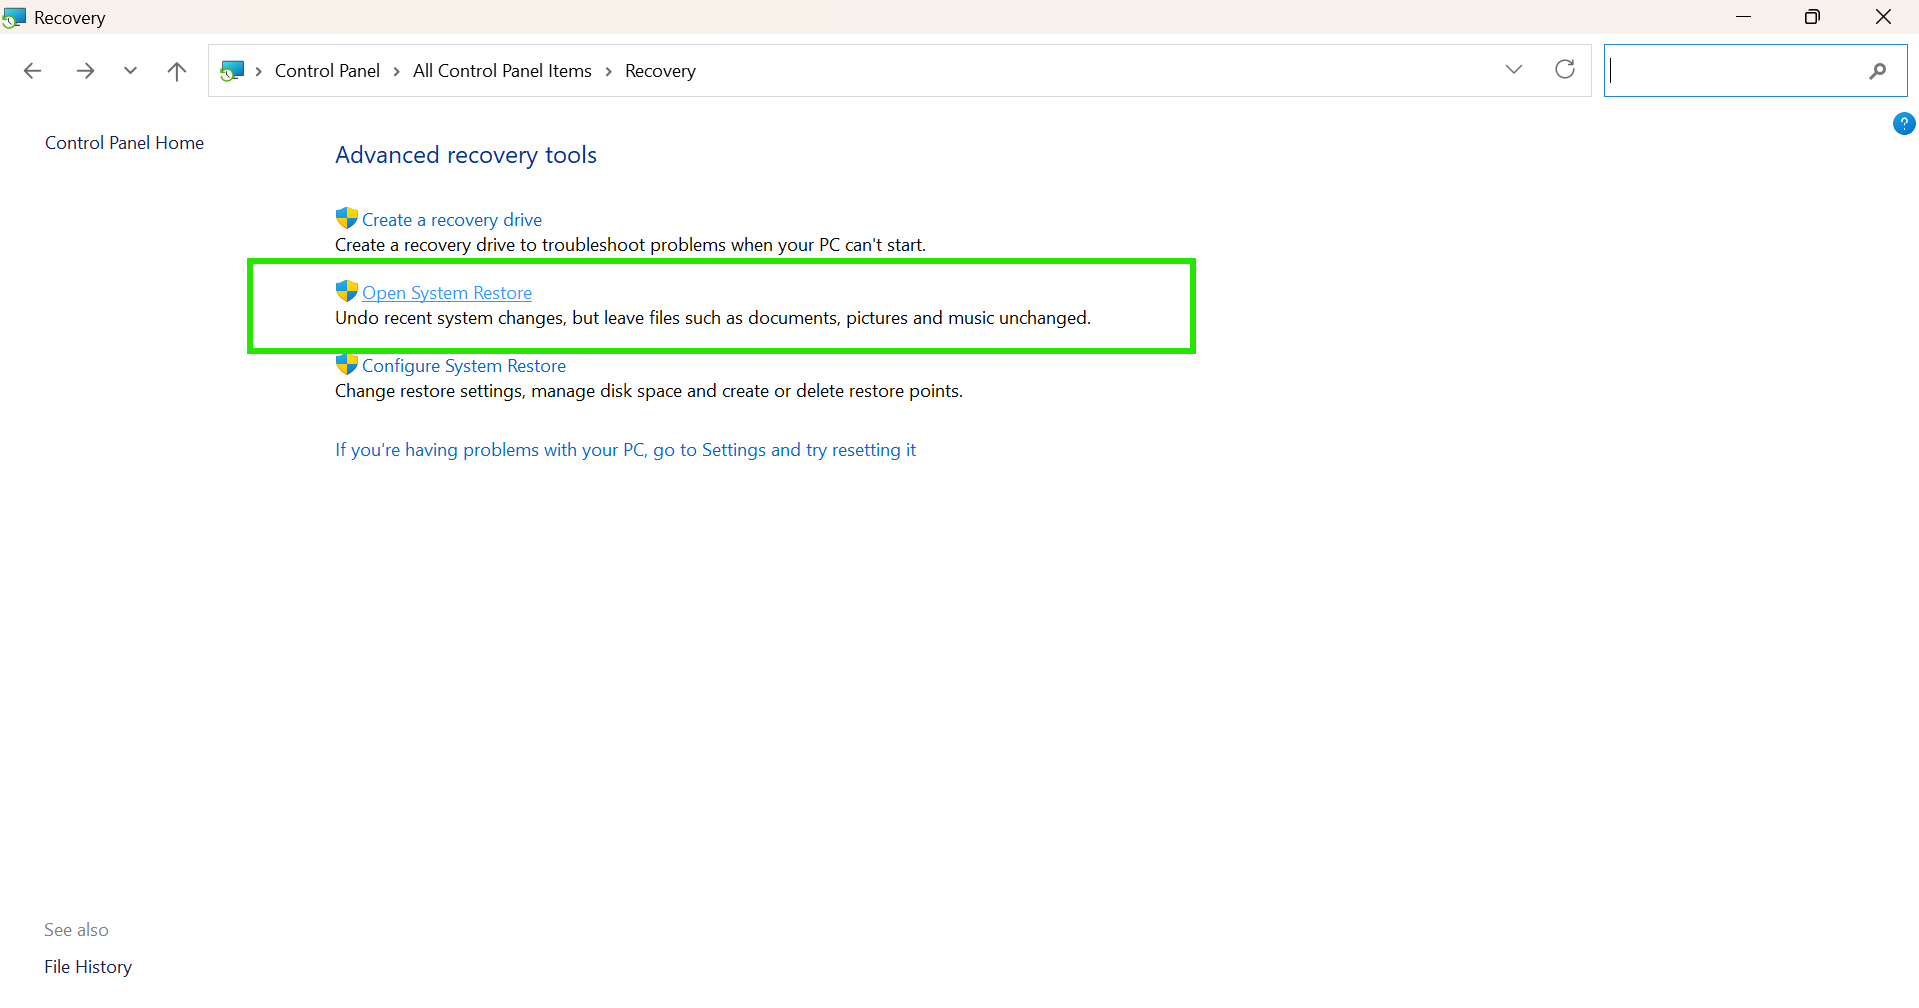The height and width of the screenshot is (1008, 1919).
Task: Close the Recovery window
Action: point(1883,17)
